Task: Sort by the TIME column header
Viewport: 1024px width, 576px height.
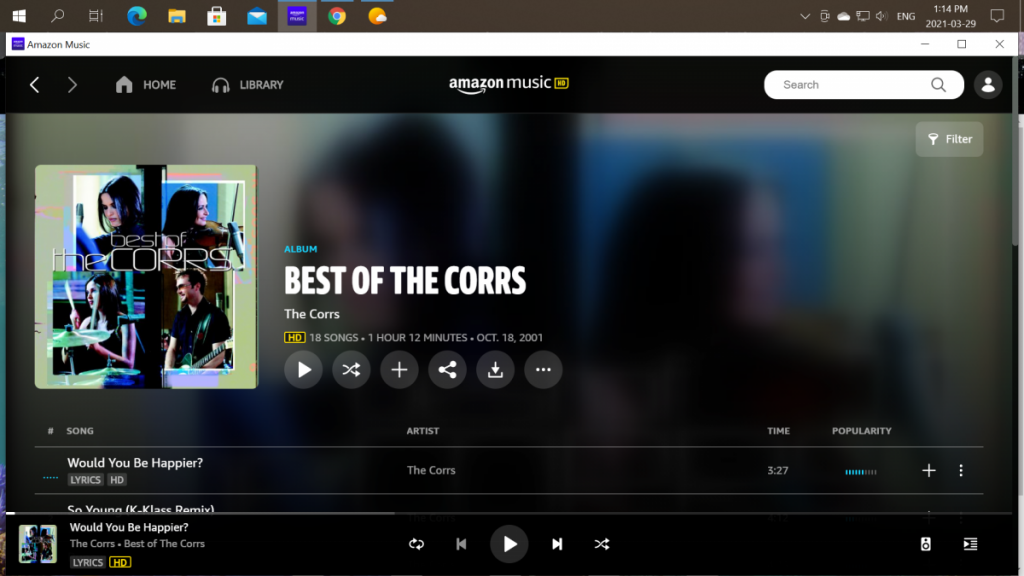Action: (x=778, y=431)
